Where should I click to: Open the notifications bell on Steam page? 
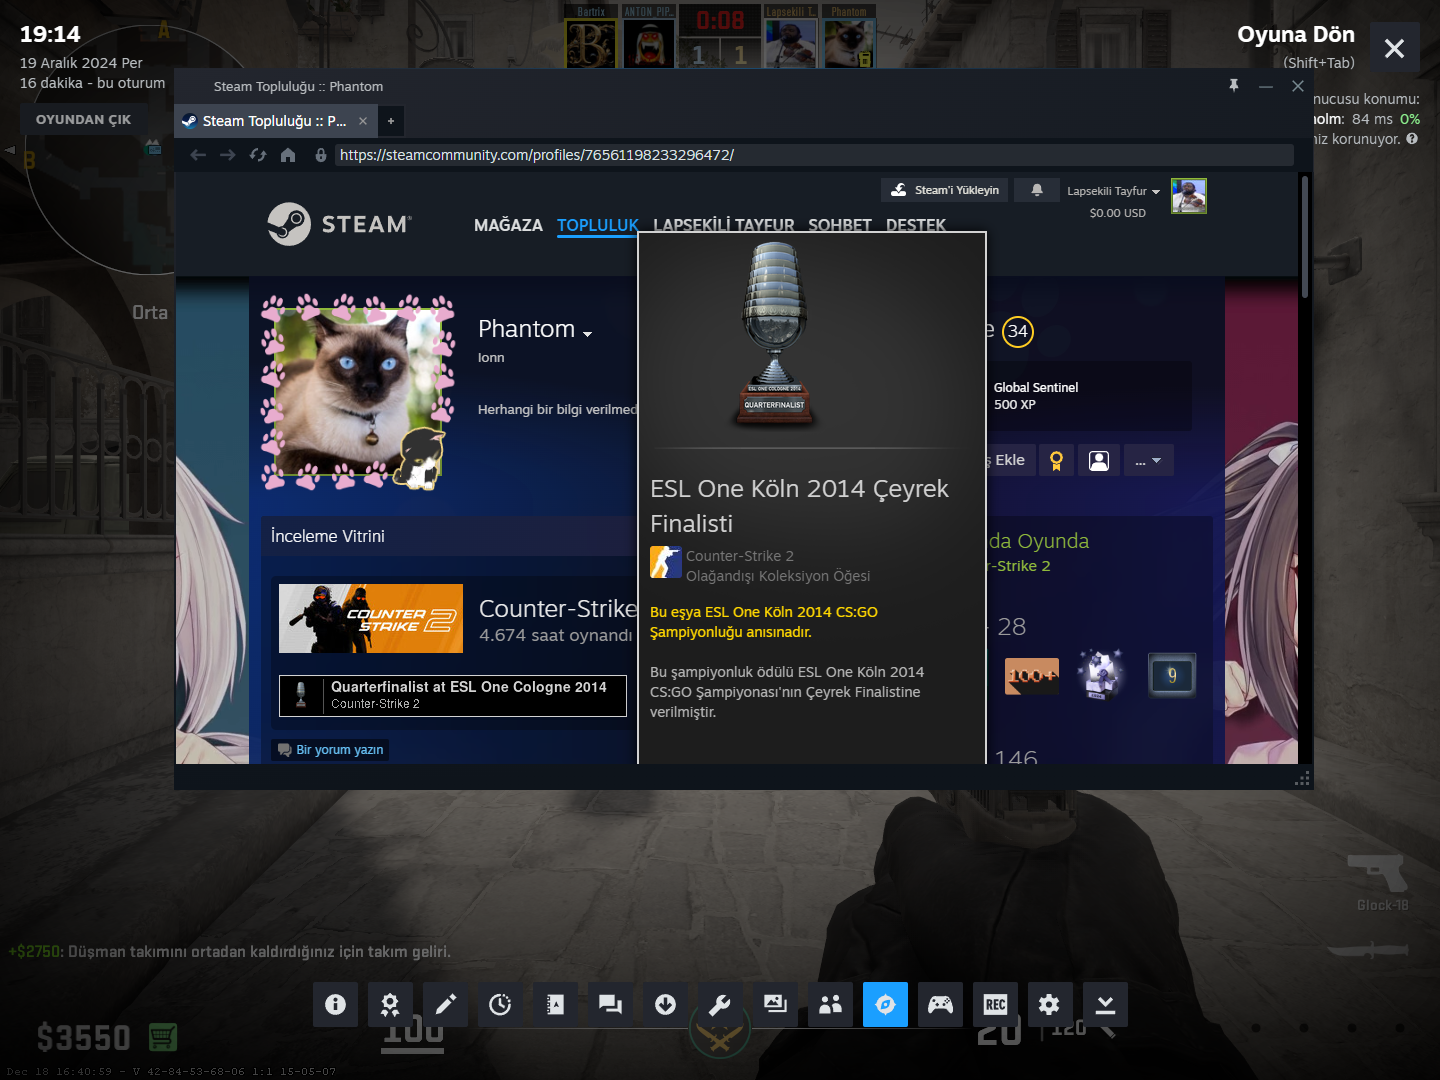click(1037, 190)
